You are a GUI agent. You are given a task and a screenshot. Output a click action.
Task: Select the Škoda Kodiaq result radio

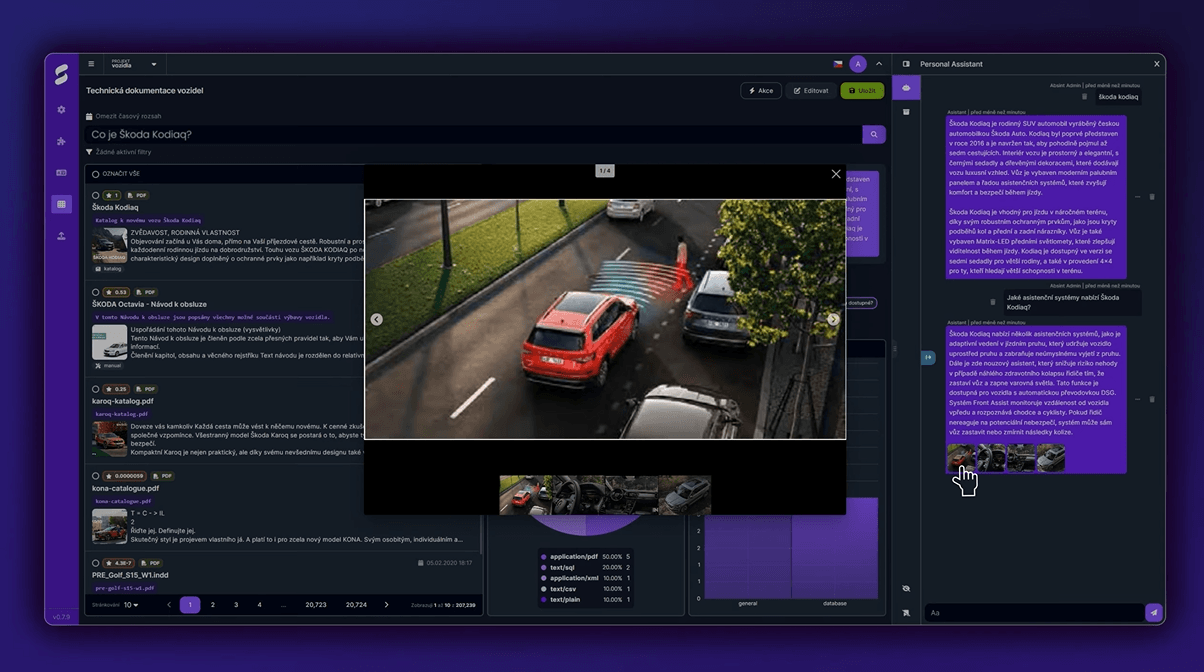(96, 196)
